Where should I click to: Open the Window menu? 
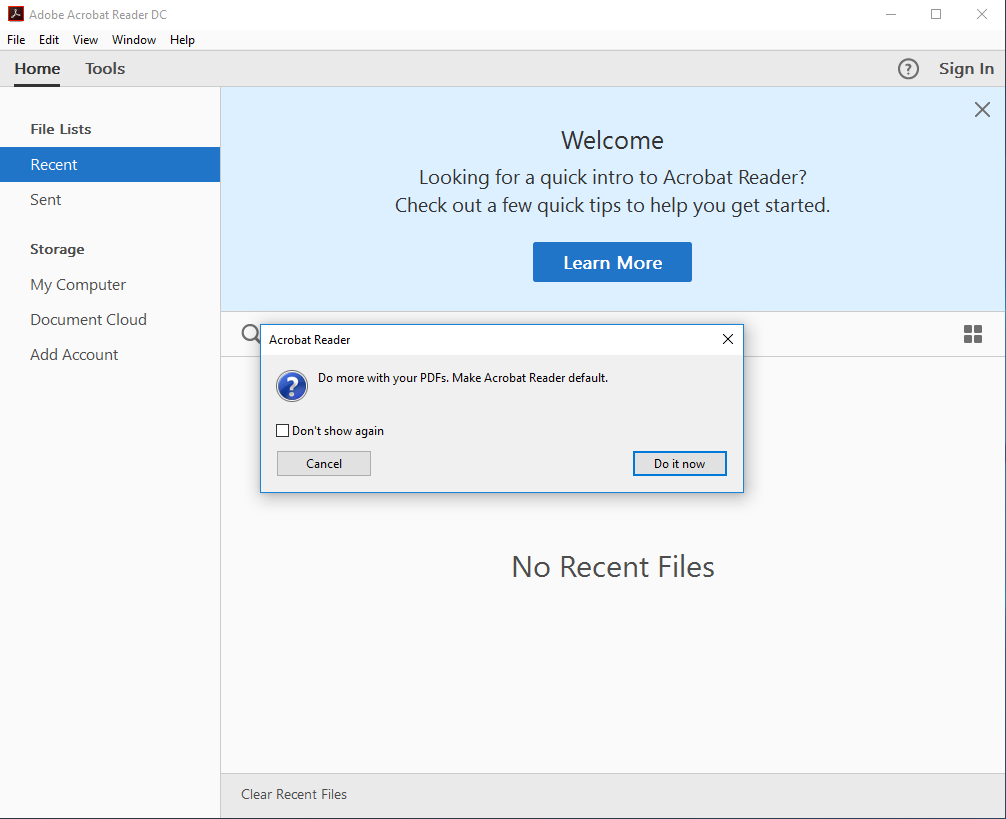(x=134, y=40)
